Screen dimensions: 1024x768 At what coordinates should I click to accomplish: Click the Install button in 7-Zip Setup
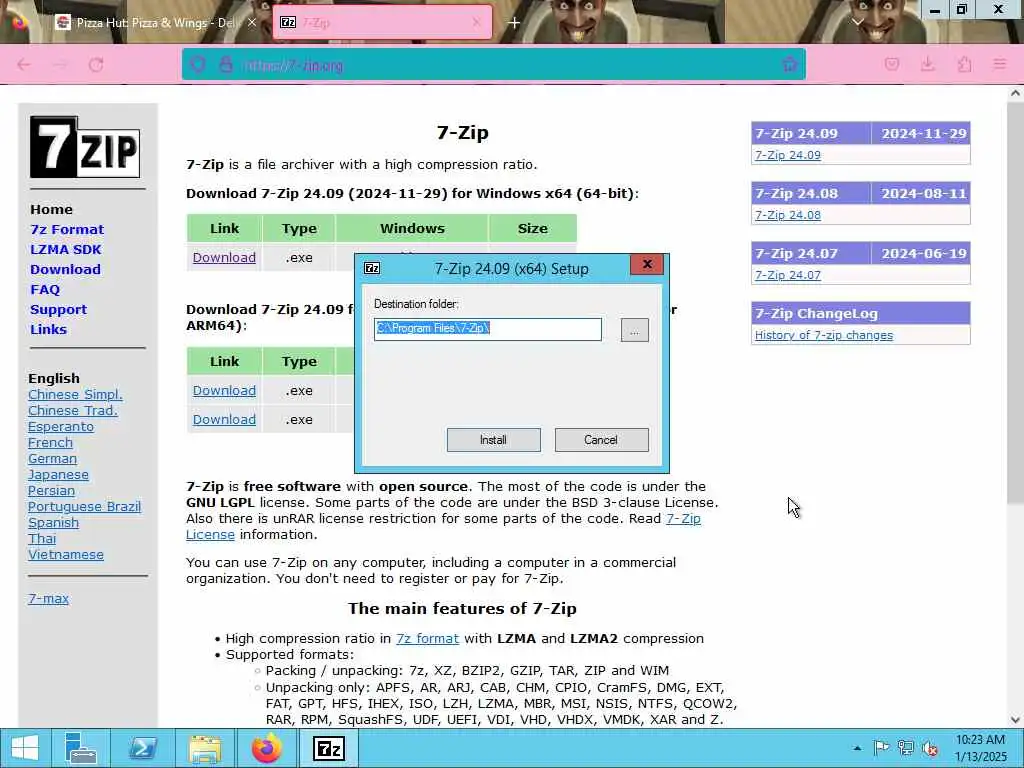pos(493,440)
